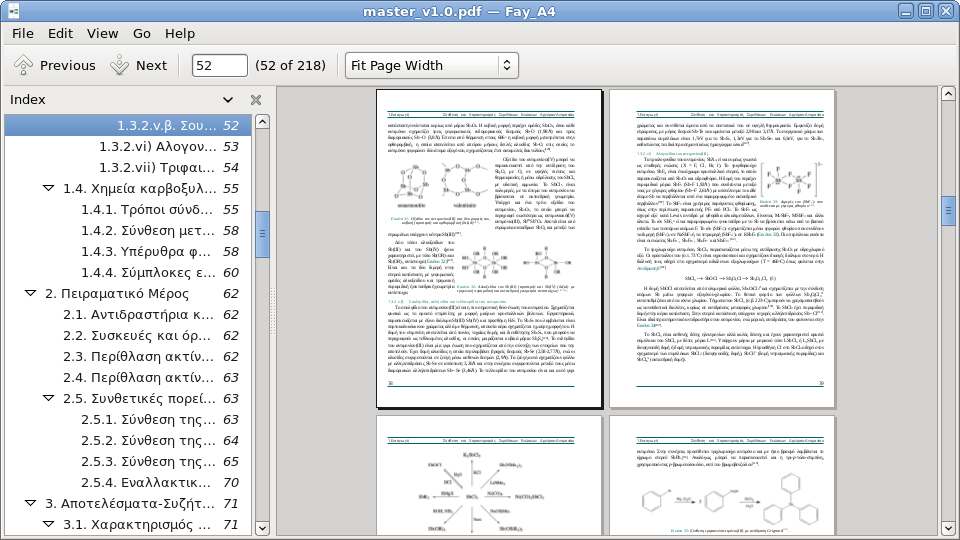This screenshot has height=540, width=960.
Task: Click the document view scroll up arrow
Action: [949, 94]
